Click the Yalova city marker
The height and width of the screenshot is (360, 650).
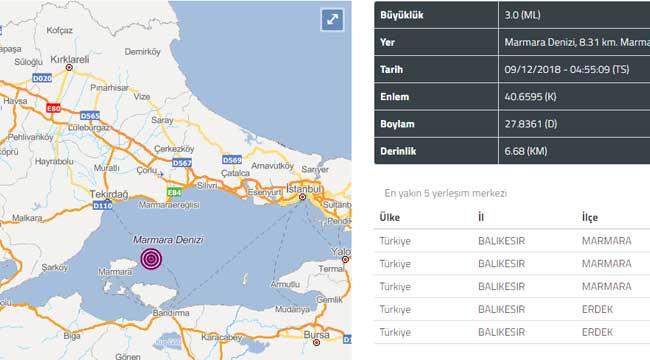(345, 260)
